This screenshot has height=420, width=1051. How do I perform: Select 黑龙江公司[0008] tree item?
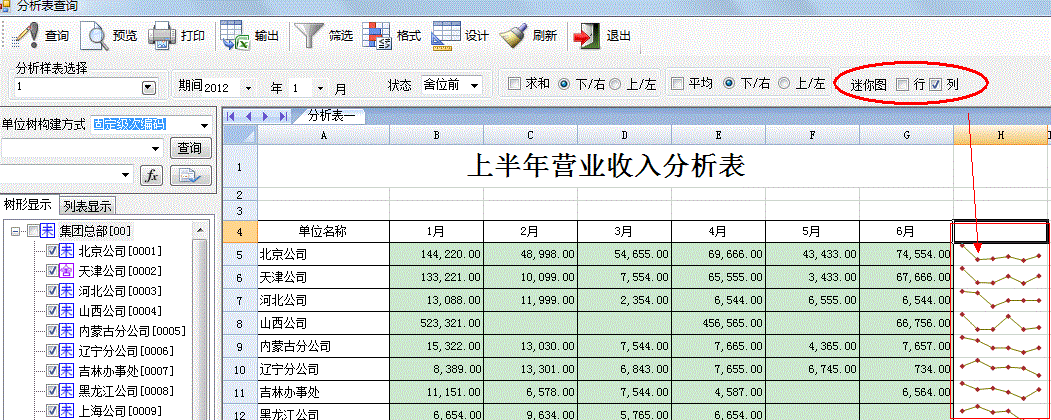tap(126, 391)
